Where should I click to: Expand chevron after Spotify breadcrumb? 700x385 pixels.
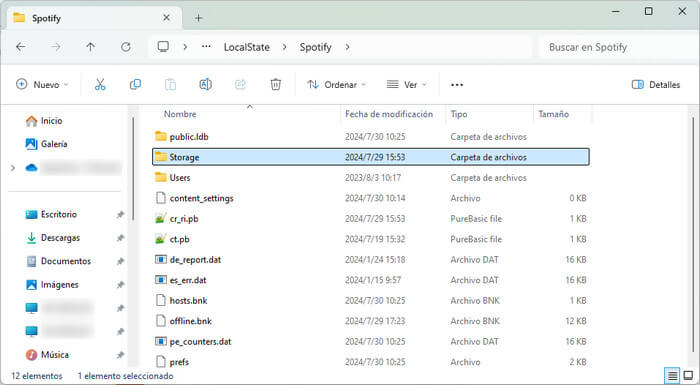[347, 47]
